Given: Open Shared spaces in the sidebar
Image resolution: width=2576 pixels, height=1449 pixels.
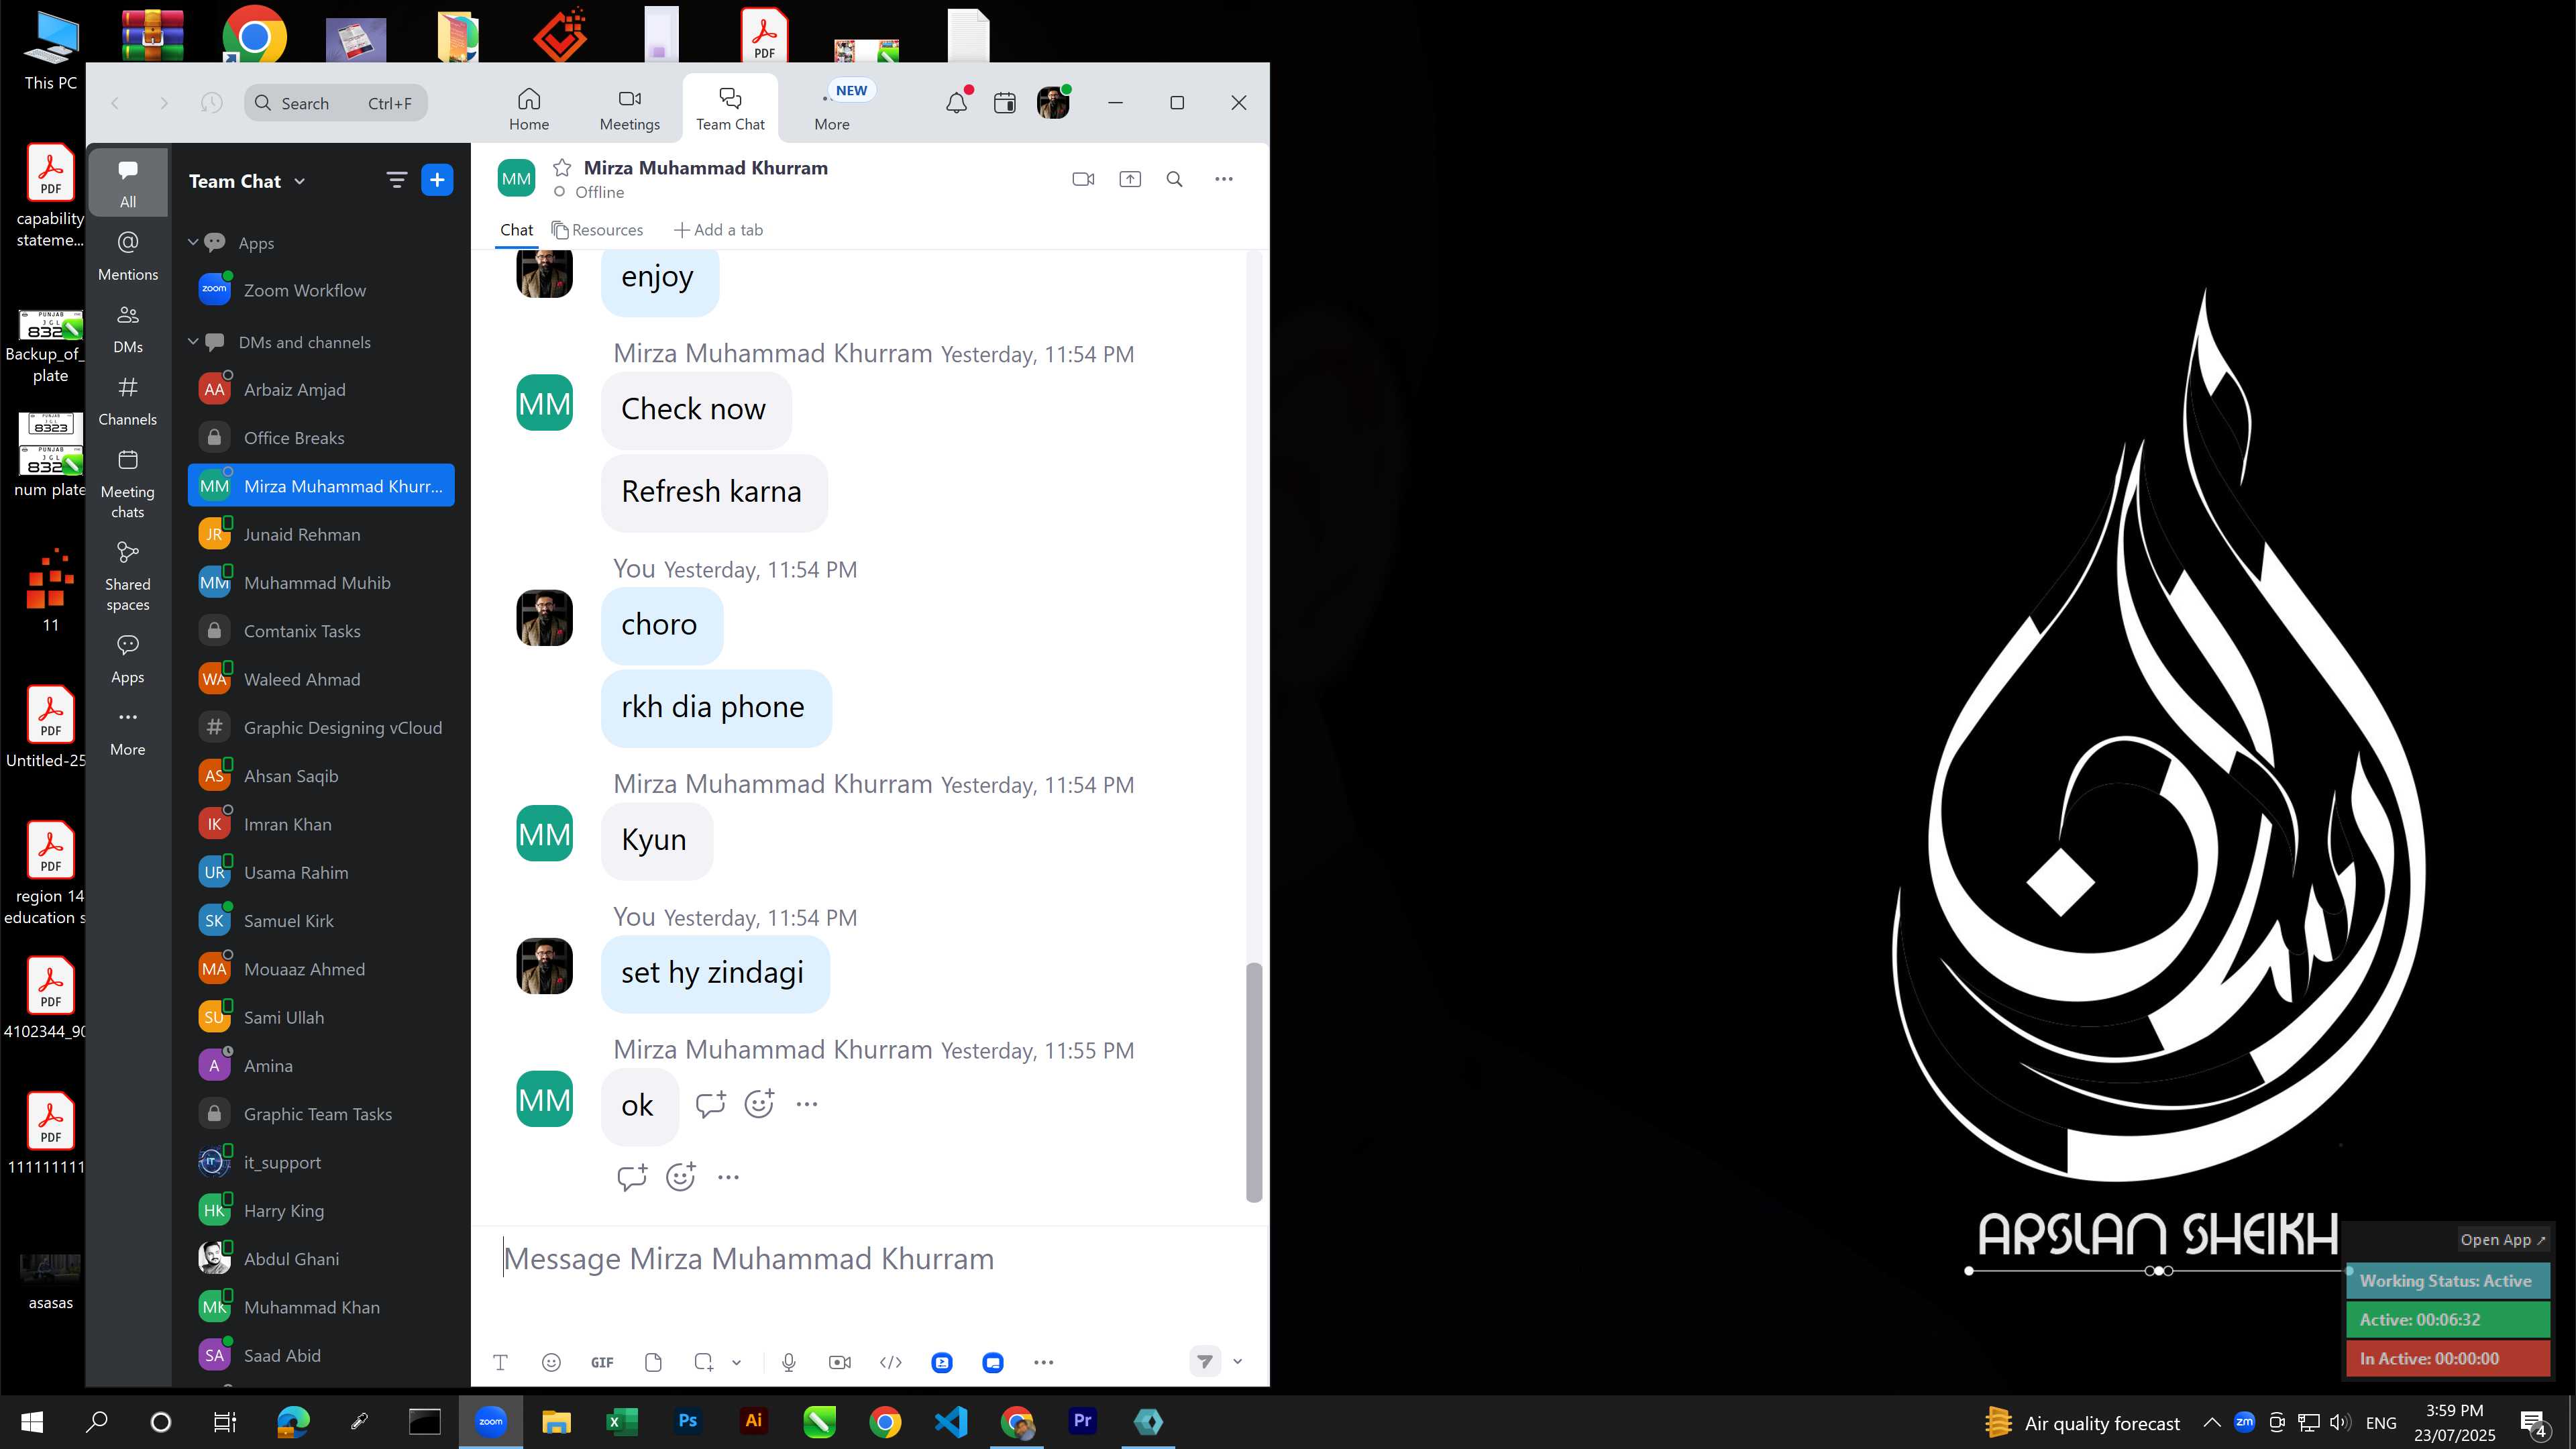Looking at the screenshot, I should coord(128,576).
